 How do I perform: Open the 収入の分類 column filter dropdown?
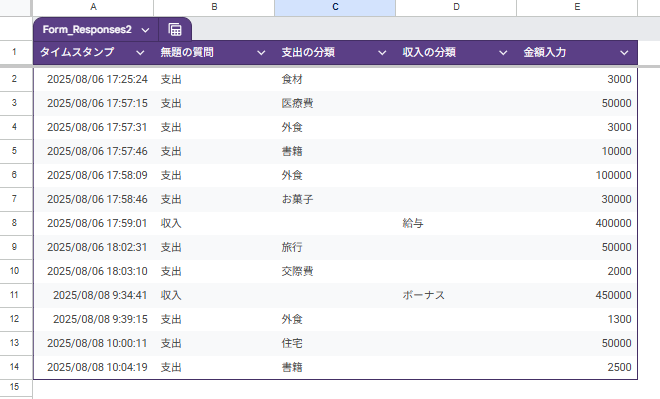tap(503, 53)
